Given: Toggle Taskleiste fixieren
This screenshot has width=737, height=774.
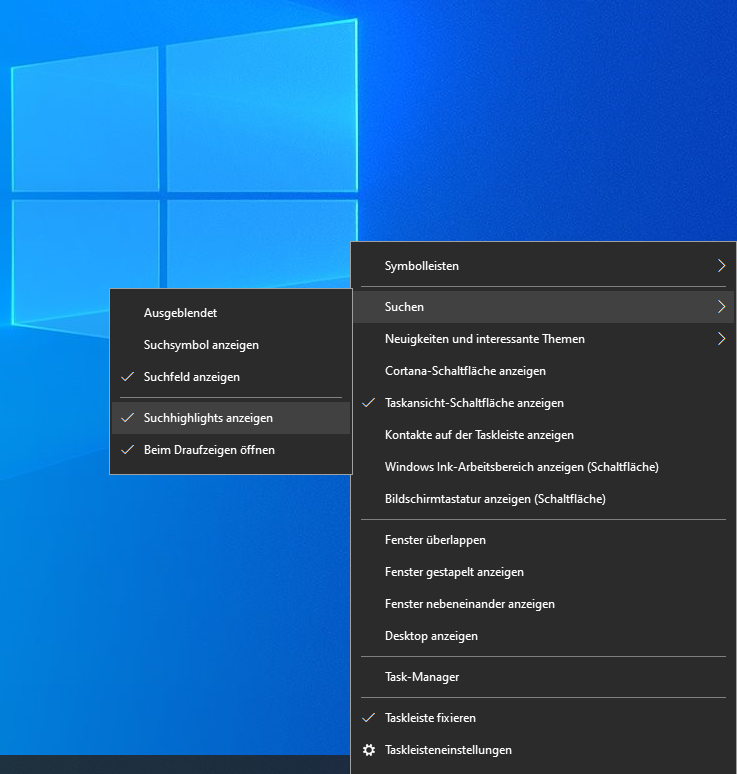Looking at the screenshot, I should coord(543,718).
